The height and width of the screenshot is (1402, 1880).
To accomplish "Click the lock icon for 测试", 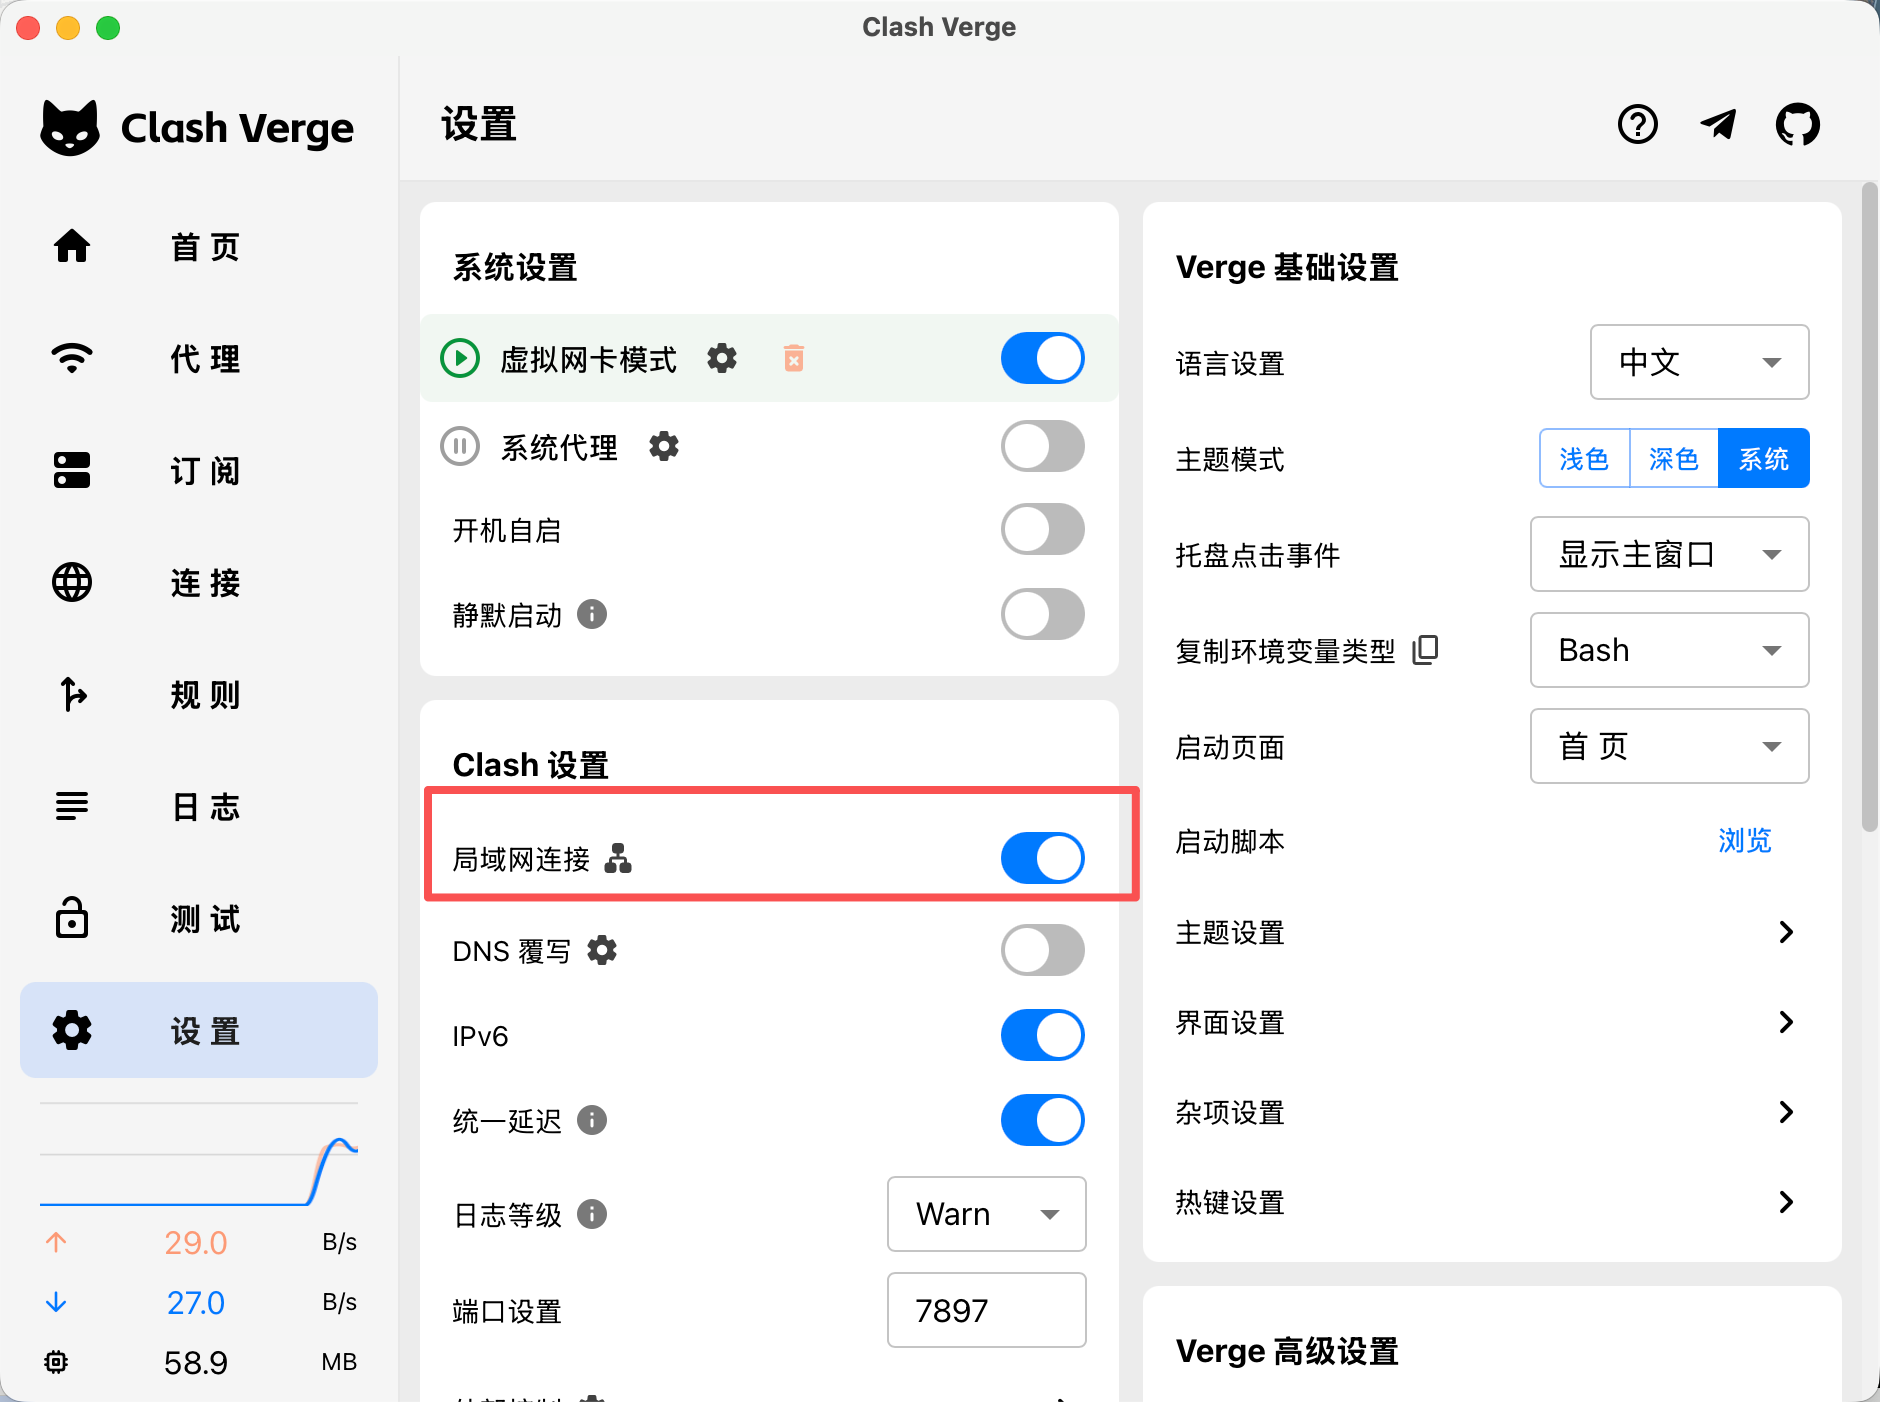I will click(x=72, y=918).
